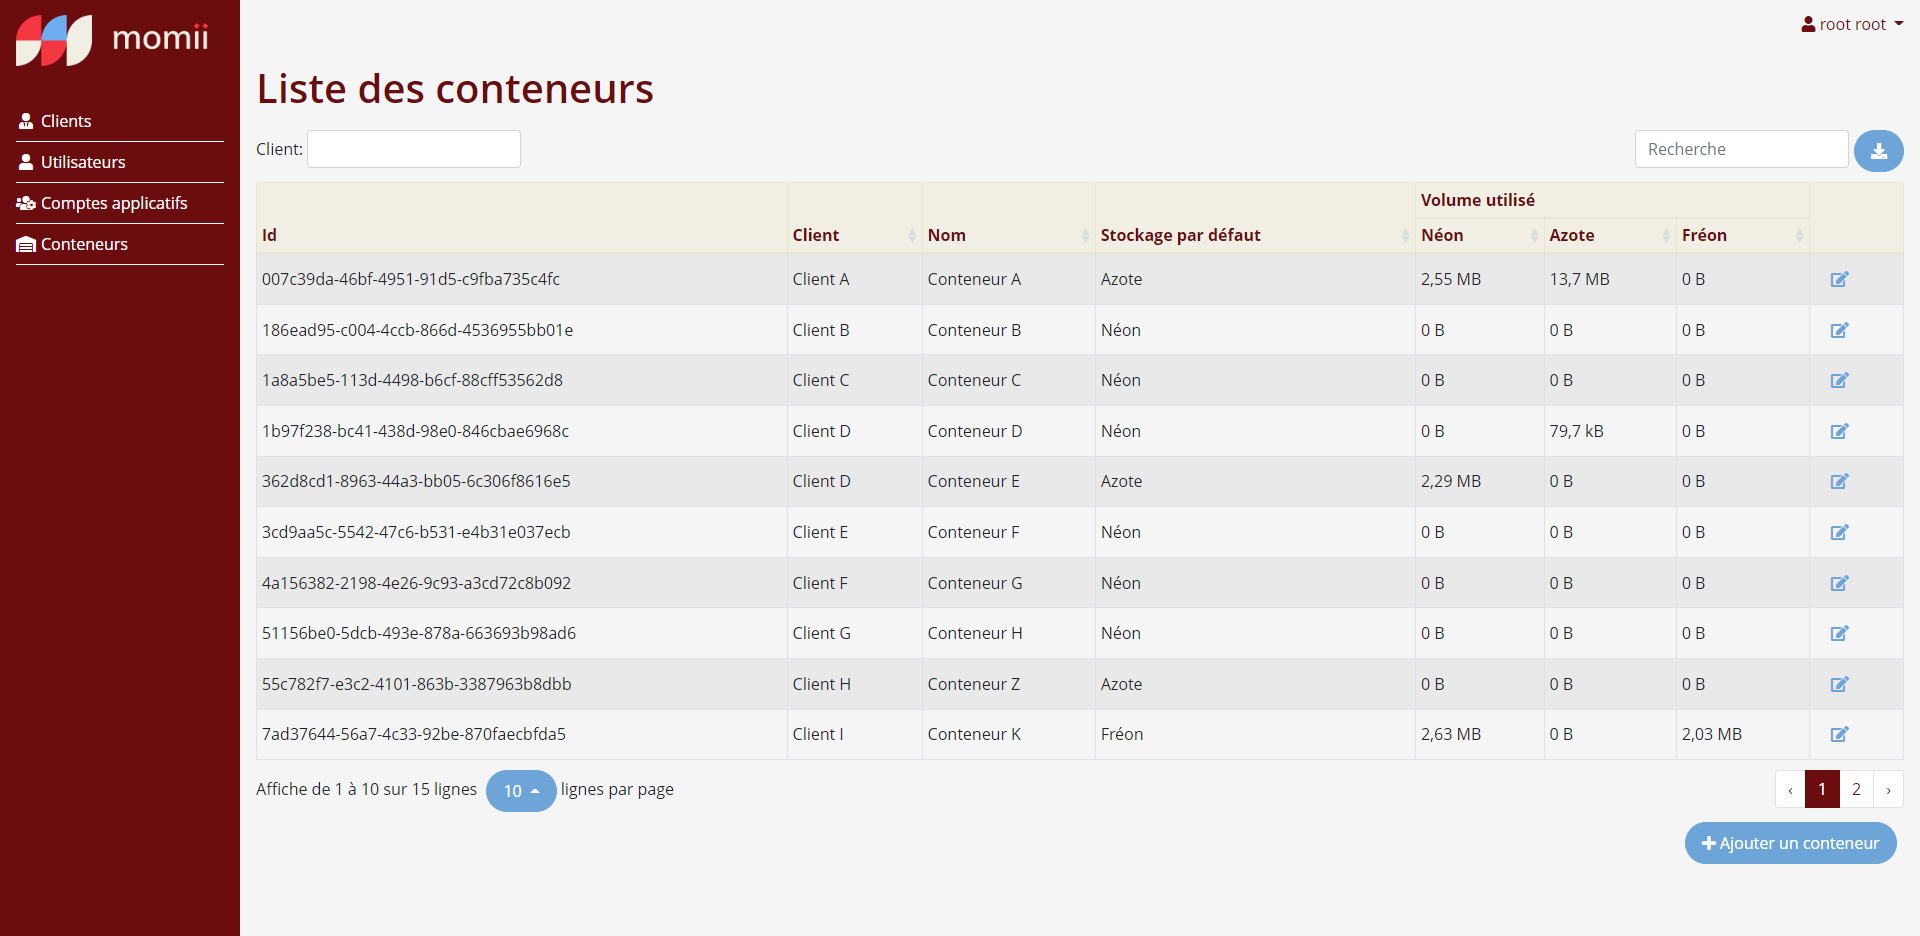The image size is (1920, 936).
Task: Click the download export button
Action: coord(1878,151)
